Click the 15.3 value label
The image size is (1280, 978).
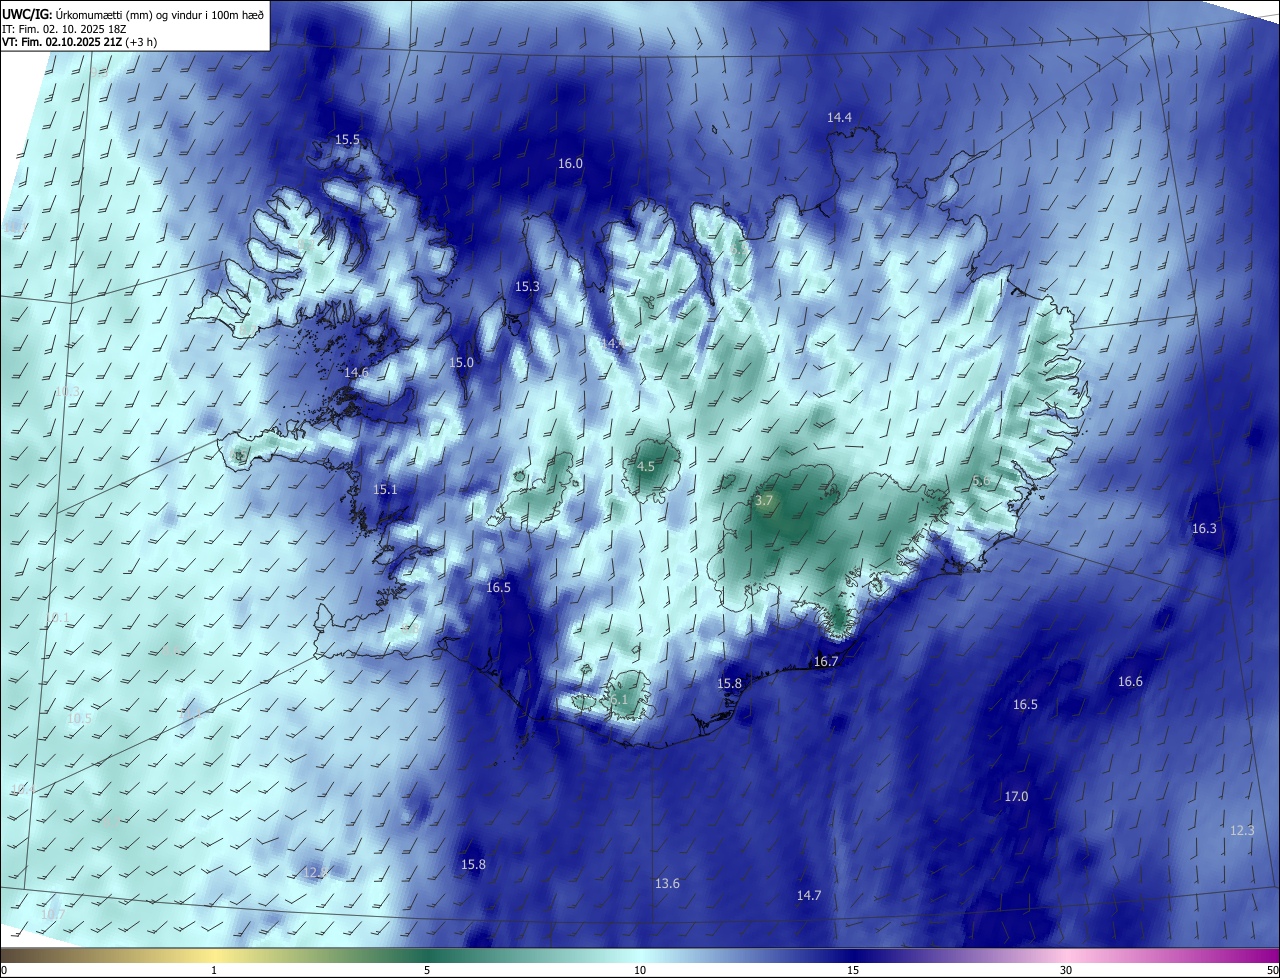point(527,287)
